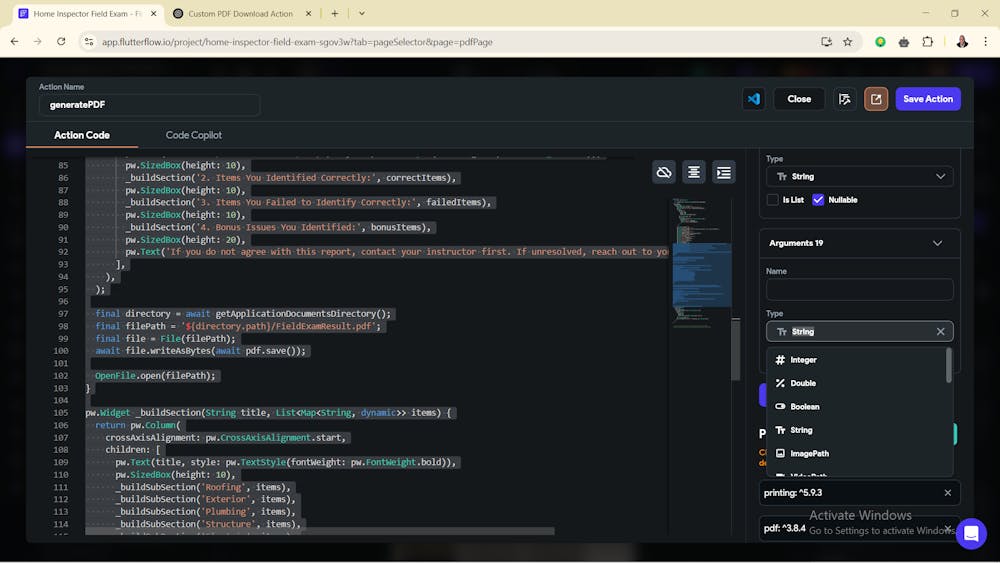Collapse the Arguments 19 section
Viewport: 1000px width, 563px height.
[x=936, y=243]
